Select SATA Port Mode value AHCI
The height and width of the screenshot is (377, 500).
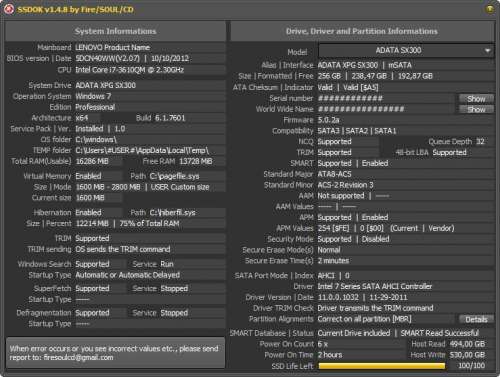326,276
